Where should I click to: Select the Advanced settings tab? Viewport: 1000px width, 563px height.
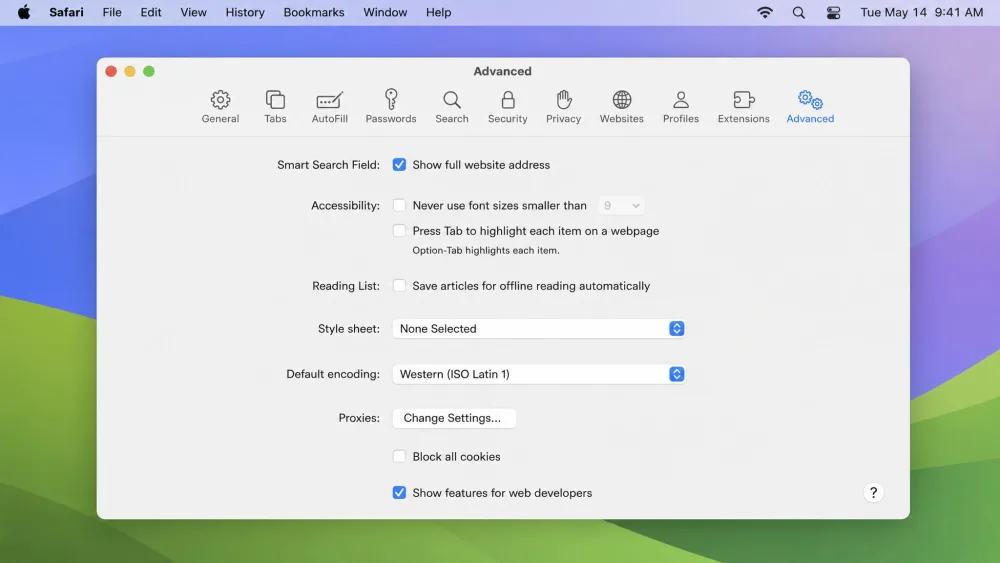point(810,106)
